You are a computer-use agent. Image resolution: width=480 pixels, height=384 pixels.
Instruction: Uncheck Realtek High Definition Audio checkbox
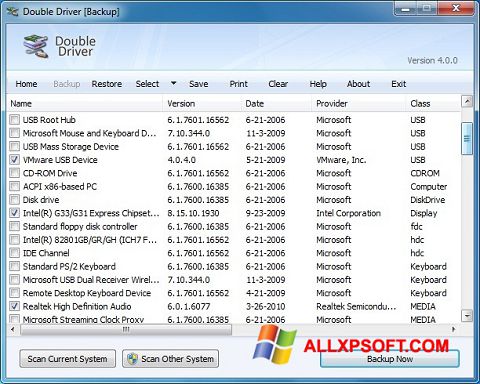(14, 306)
